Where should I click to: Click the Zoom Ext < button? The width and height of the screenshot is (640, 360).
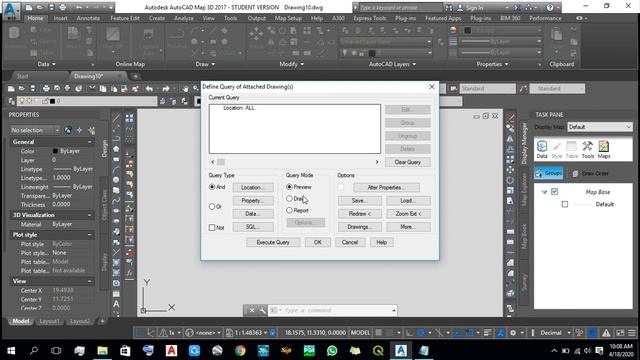coord(408,213)
